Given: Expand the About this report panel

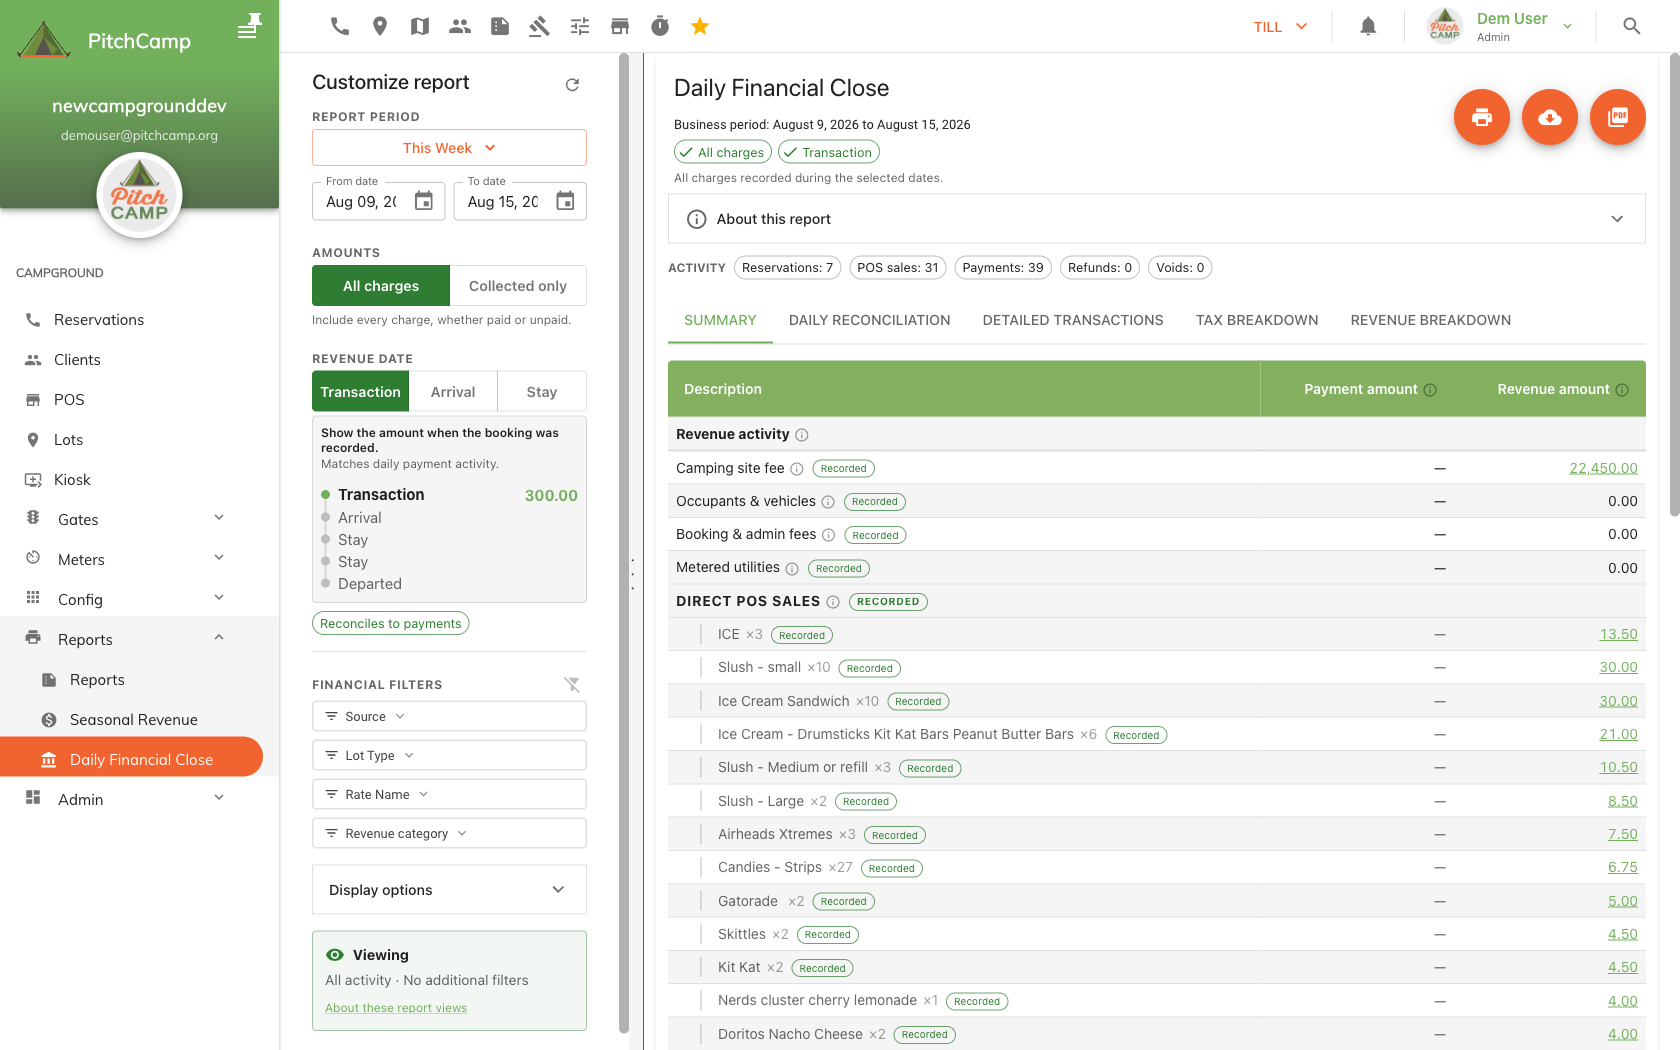Looking at the screenshot, I should (1156, 219).
